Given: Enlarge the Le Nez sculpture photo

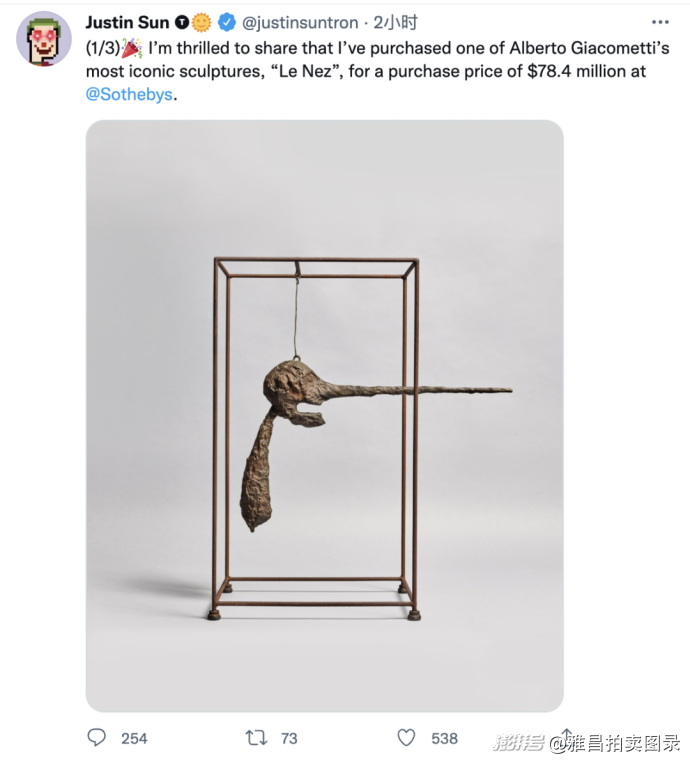Looking at the screenshot, I should tap(325, 416).
